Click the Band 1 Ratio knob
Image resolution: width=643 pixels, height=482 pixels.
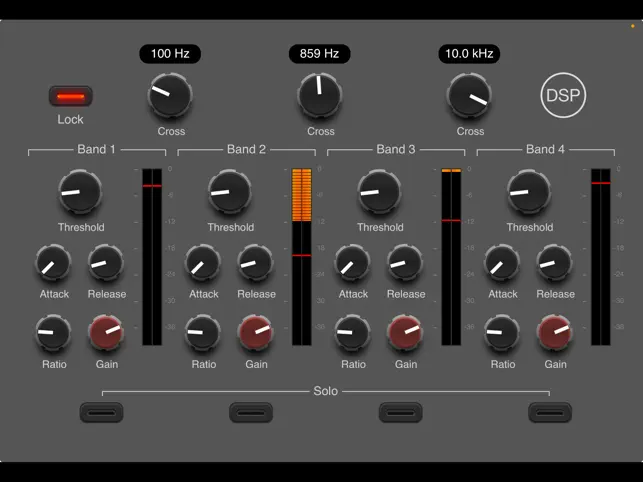tap(53, 333)
